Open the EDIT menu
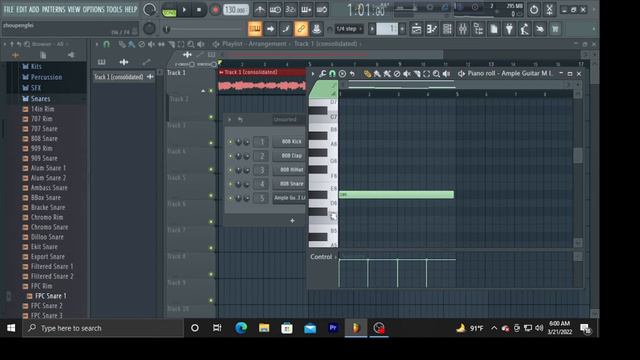The height and width of the screenshot is (360, 640). coord(22,9)
